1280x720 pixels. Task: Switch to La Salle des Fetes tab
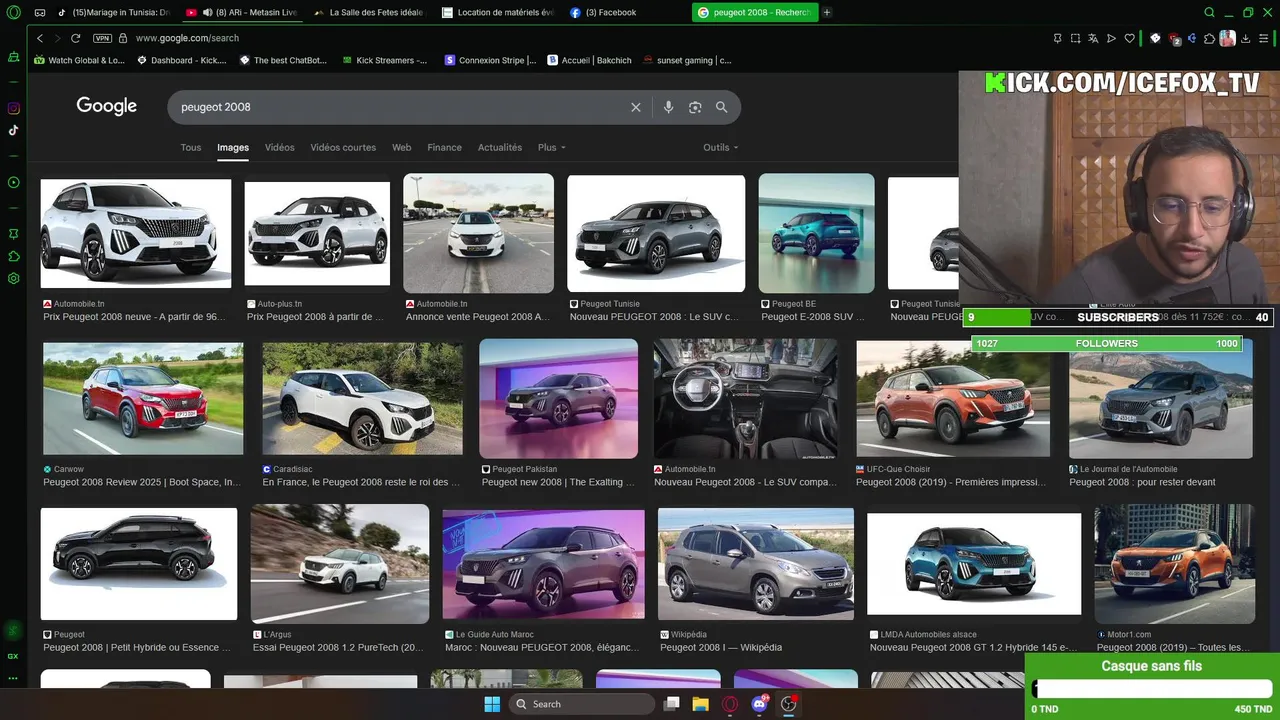click(371, 13)
